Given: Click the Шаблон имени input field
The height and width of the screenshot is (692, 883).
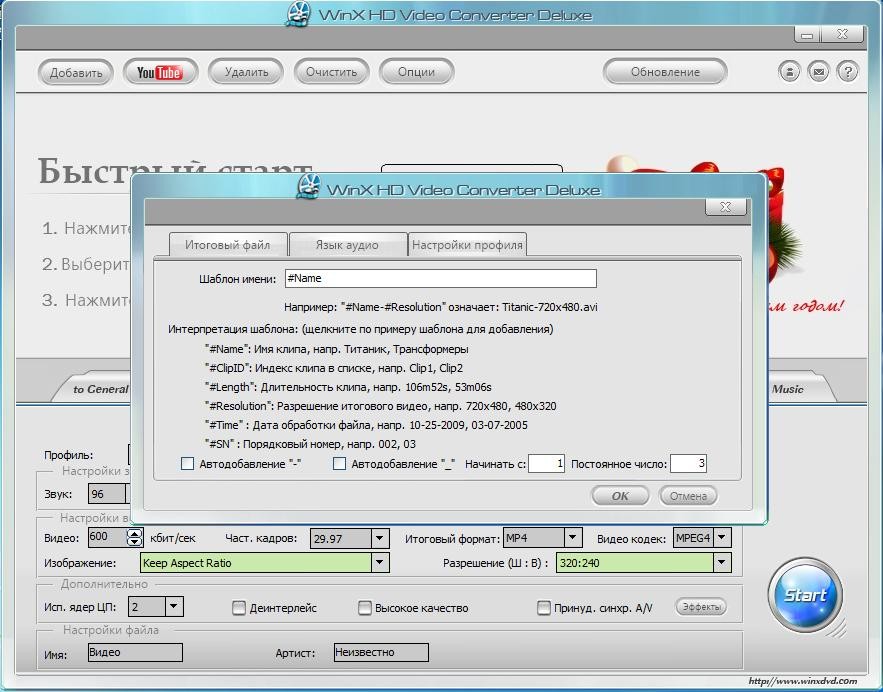Looking at the screenshot, I should click(x=440, y=278).
